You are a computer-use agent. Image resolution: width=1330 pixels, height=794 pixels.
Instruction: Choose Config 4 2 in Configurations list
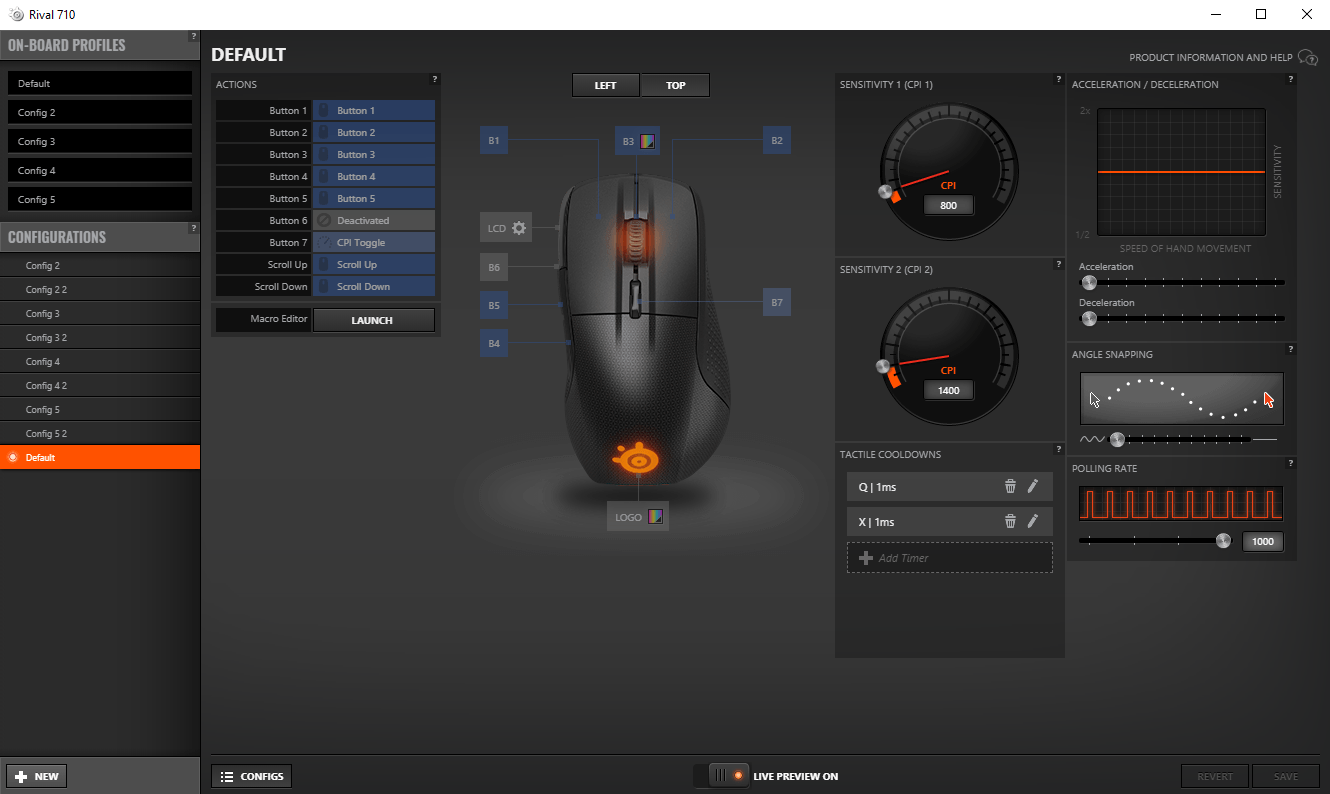(x=100, y=385)
